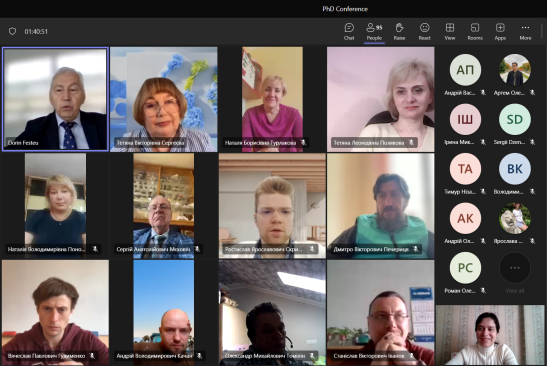View all remaining participants
The height and width of the screenshot is (366, 547).
515,291
